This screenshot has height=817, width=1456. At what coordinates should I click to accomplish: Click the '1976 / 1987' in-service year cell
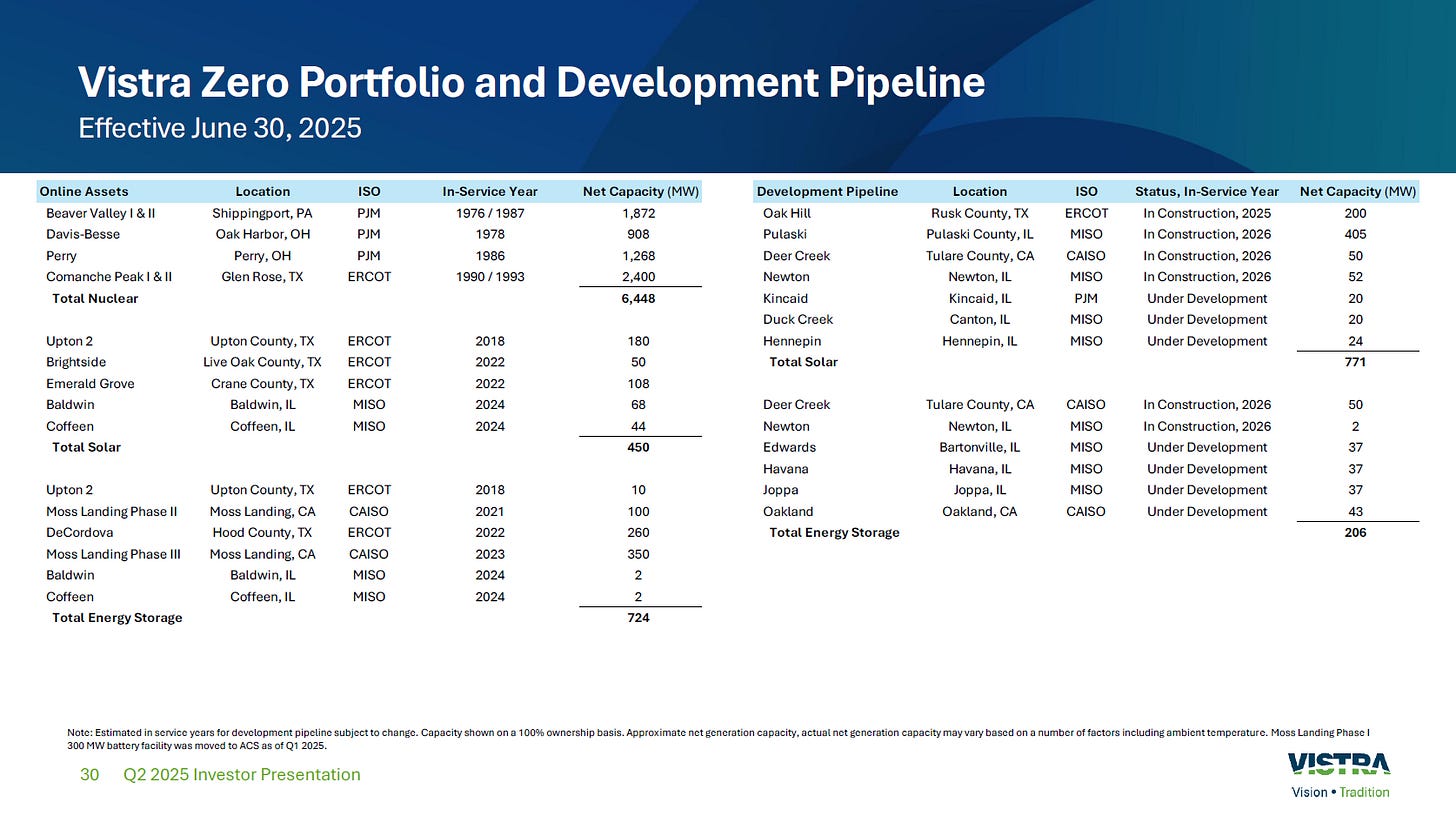point(490,213)
